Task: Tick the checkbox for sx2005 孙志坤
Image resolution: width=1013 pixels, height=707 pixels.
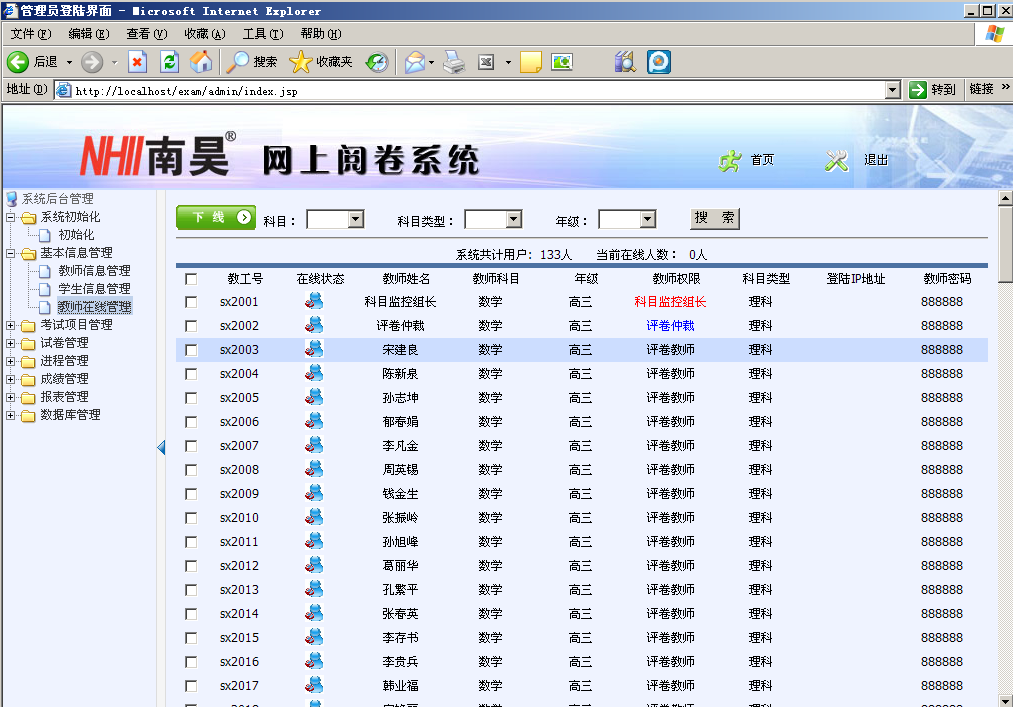Action: (x=191, y=398)
